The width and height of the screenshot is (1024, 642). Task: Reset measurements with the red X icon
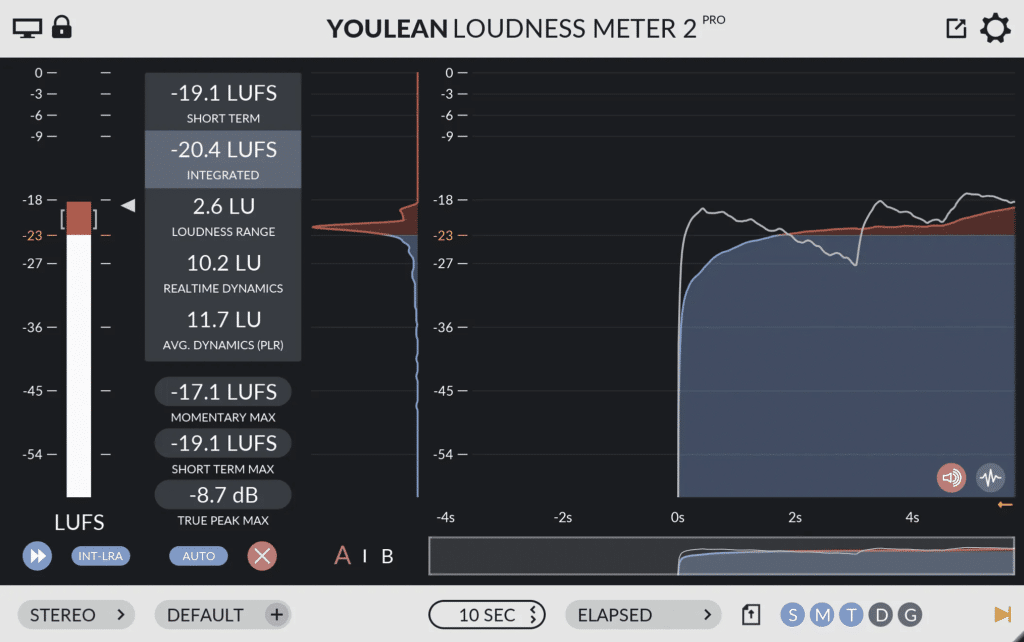(262, 556)
